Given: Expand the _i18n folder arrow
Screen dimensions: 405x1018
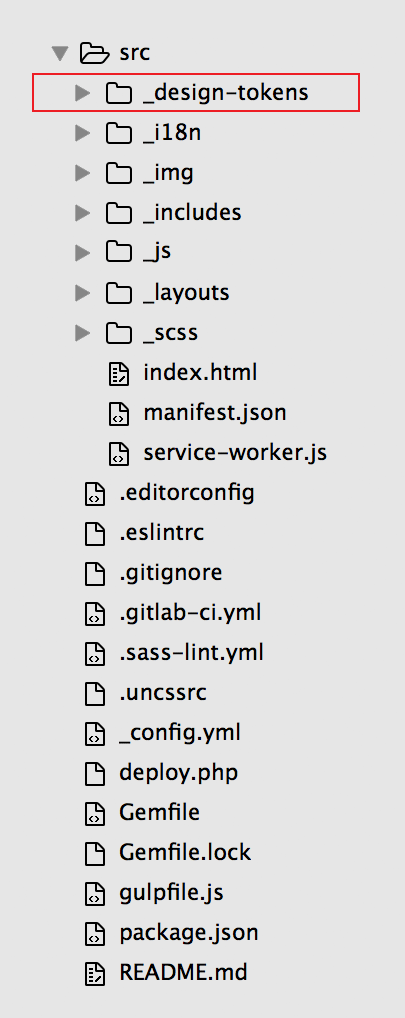Looking at the screenshot, I should 82,134.
